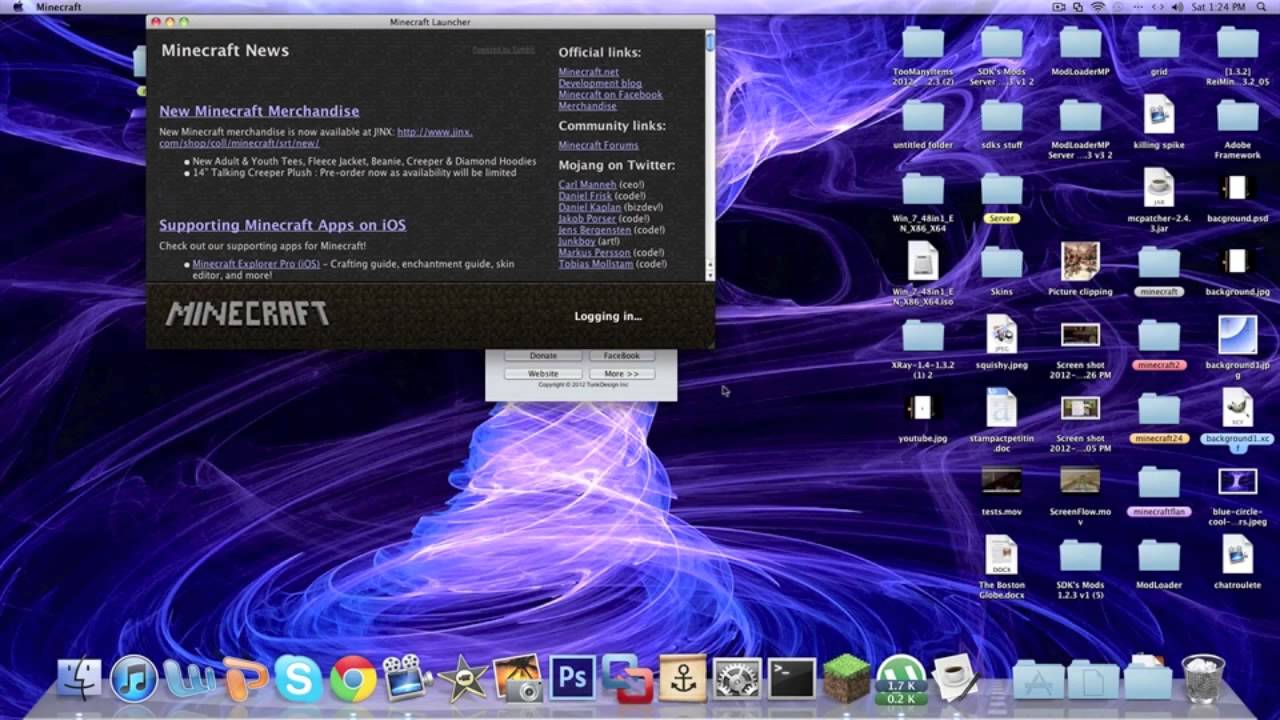Open the Applications folder stack in dock

[1038, 680]
